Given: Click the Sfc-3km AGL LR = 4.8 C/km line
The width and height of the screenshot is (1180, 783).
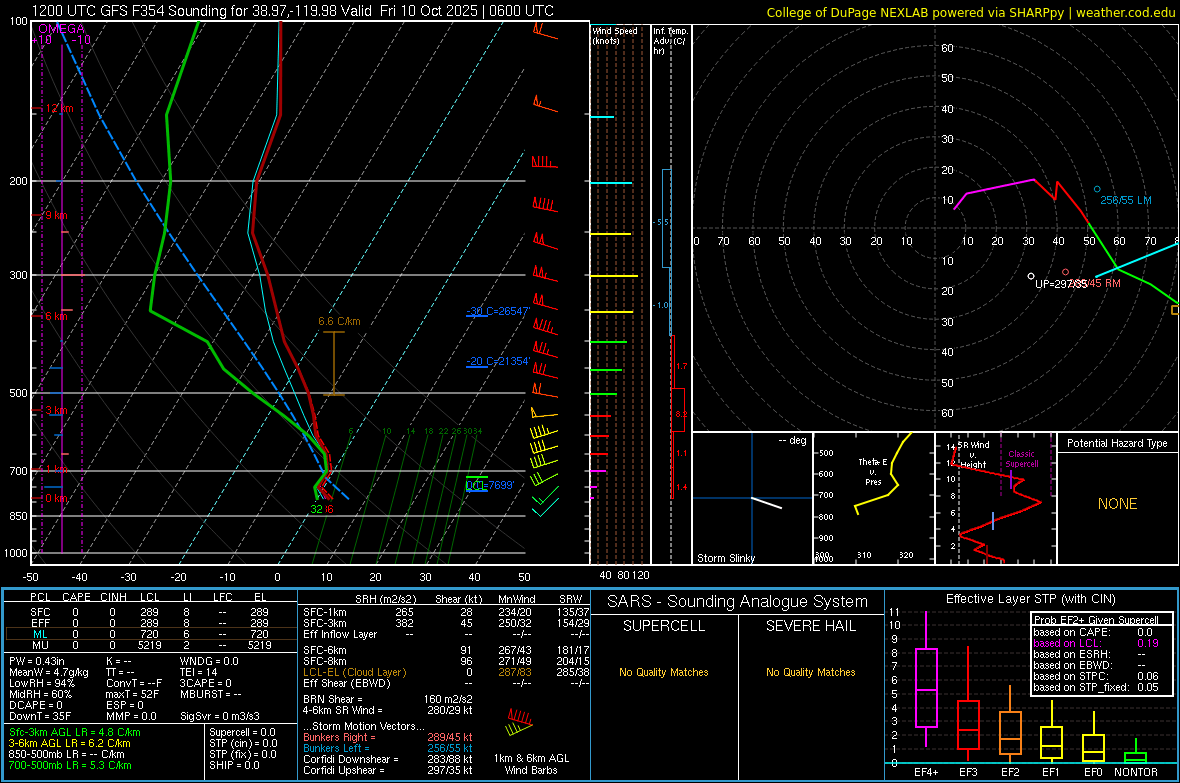Looking at the screenshot, I should [x=75, y=733].
